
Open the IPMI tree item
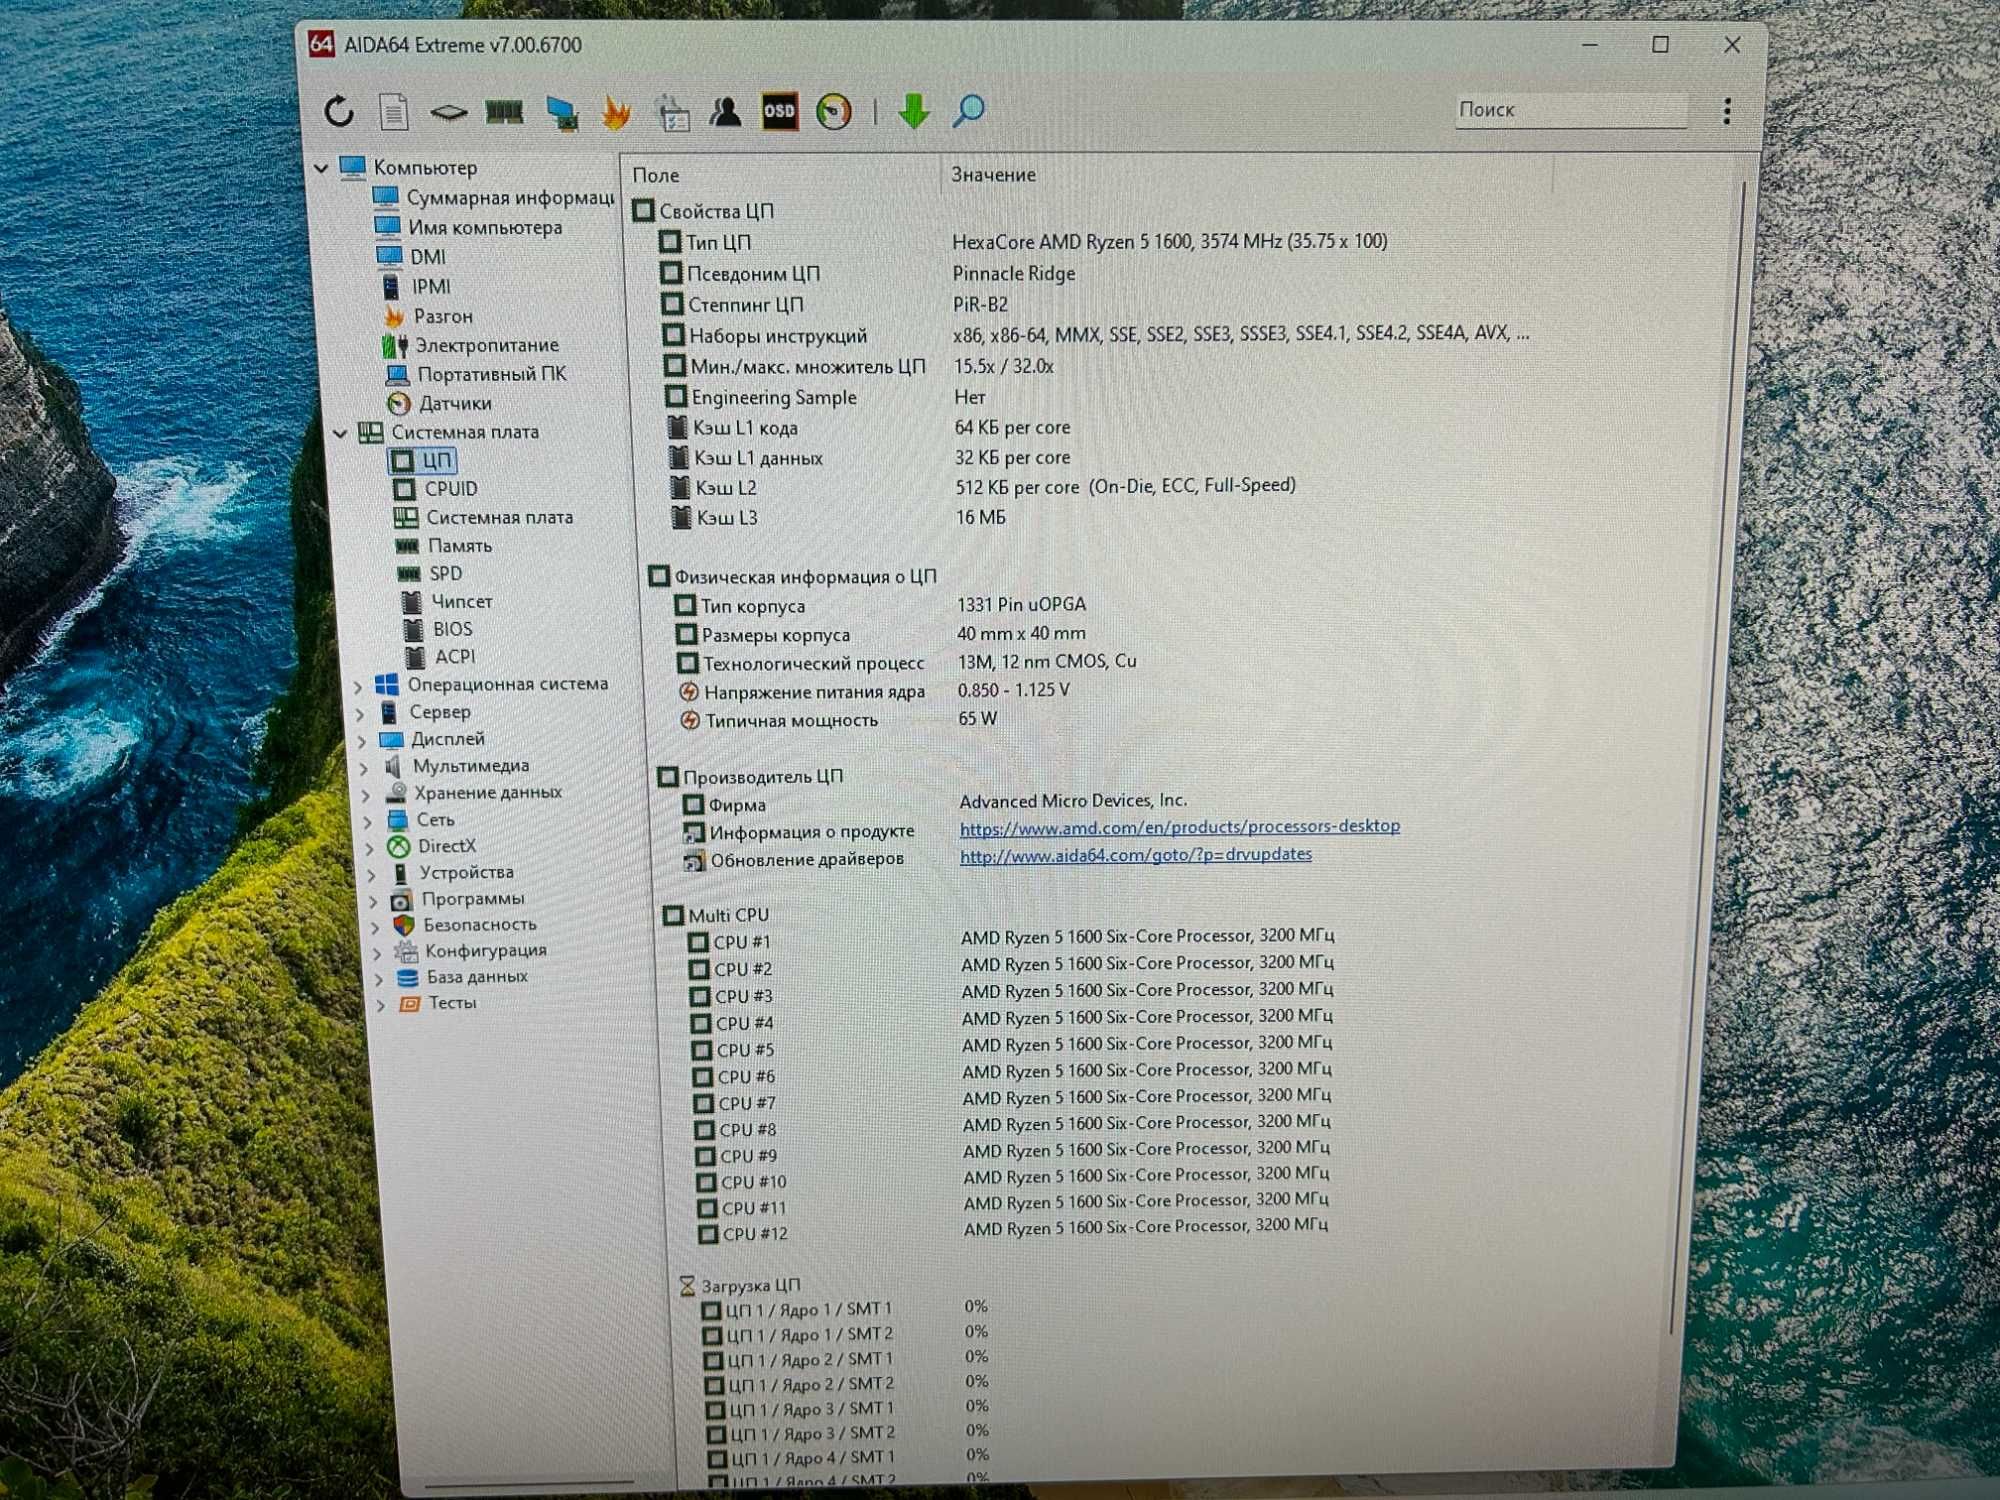(417, 287)
